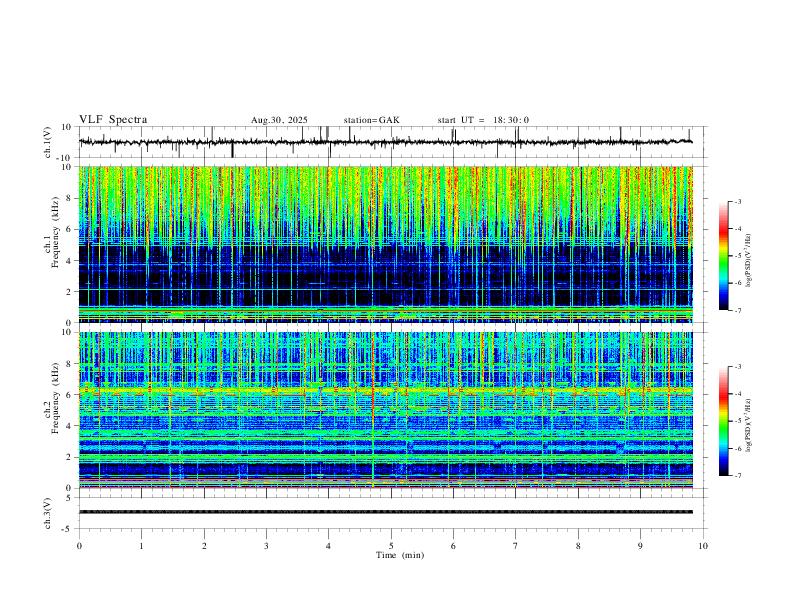Click the ch.1 PSD color scale bar
Screen dimensions: 792x612
click(723, 256)
